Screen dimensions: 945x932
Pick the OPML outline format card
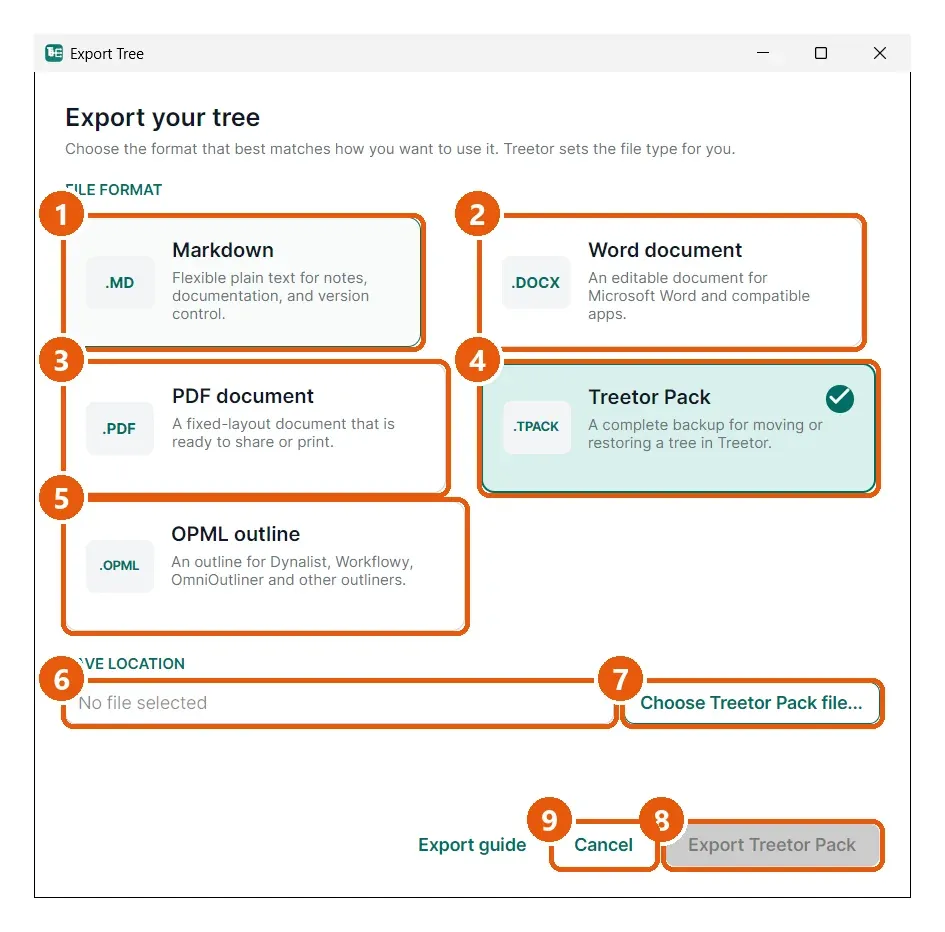[x=265, y=566]
